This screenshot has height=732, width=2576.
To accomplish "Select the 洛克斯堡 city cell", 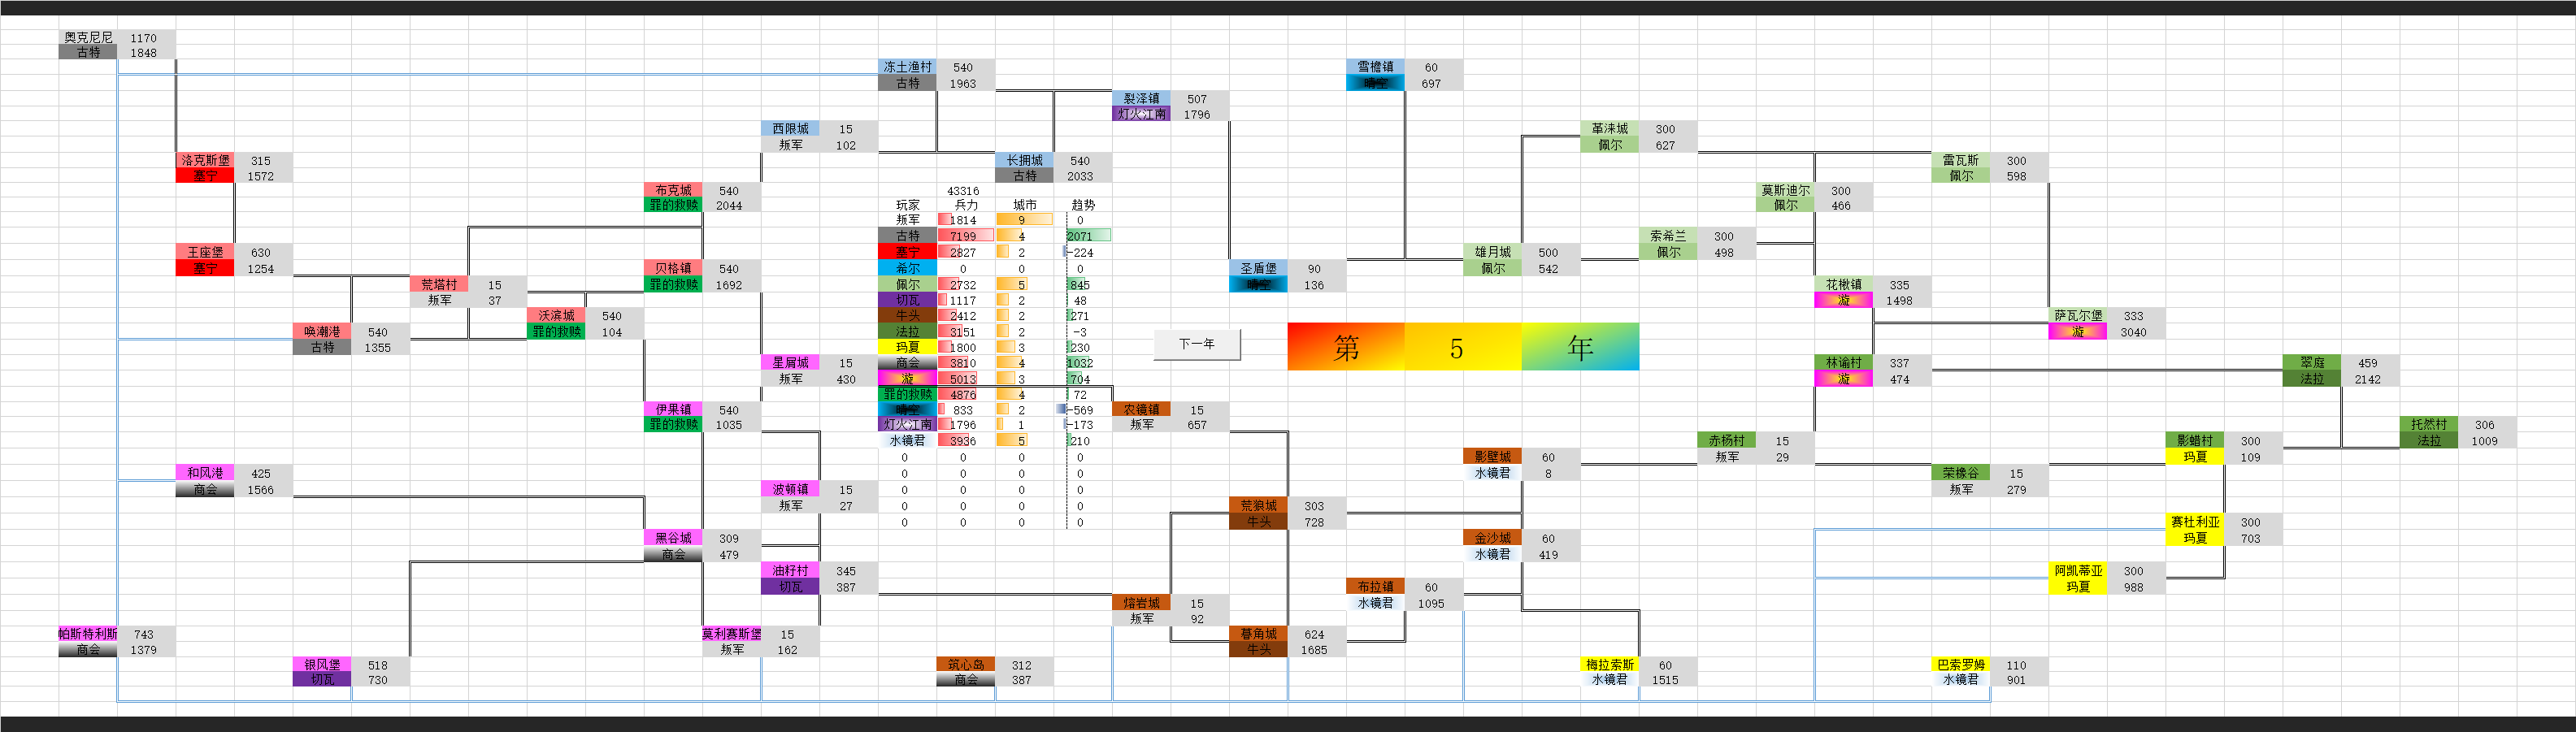I will point(205,160).
